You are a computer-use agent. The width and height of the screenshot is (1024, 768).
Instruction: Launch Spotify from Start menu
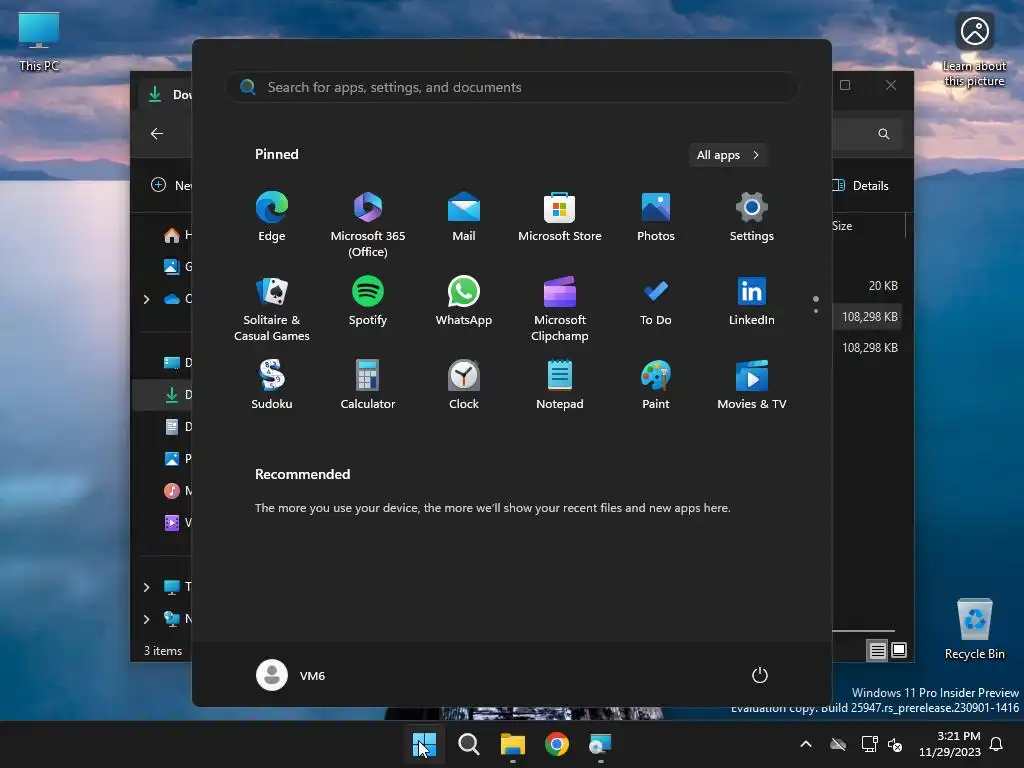[x=368, y=301]
